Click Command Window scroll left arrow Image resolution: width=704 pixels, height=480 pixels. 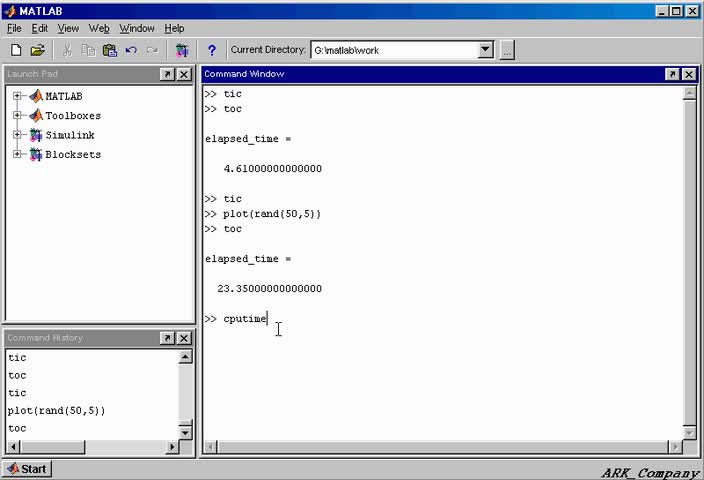coord(211,446)
